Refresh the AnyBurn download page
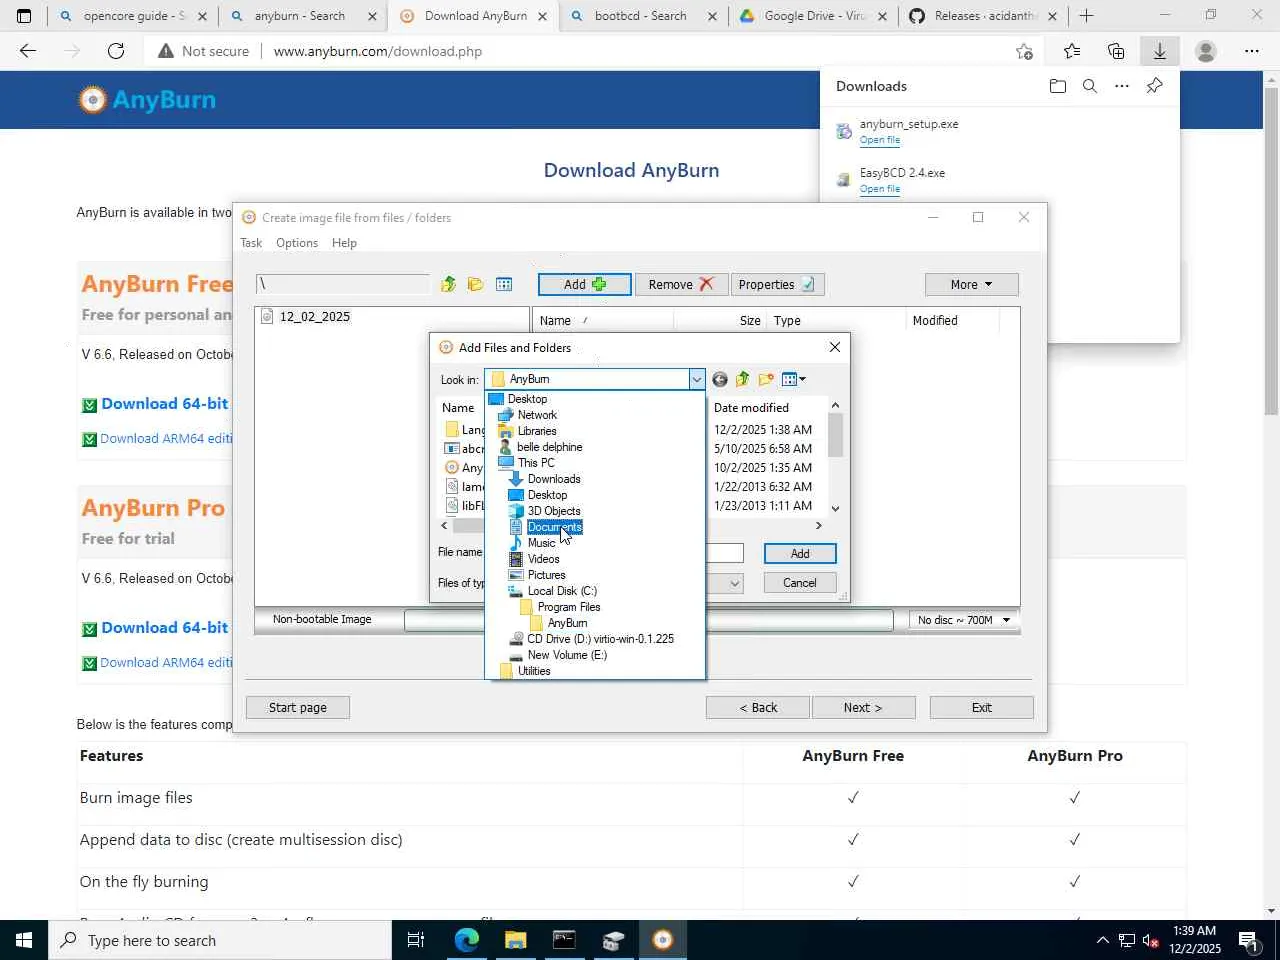 point(116,51)
